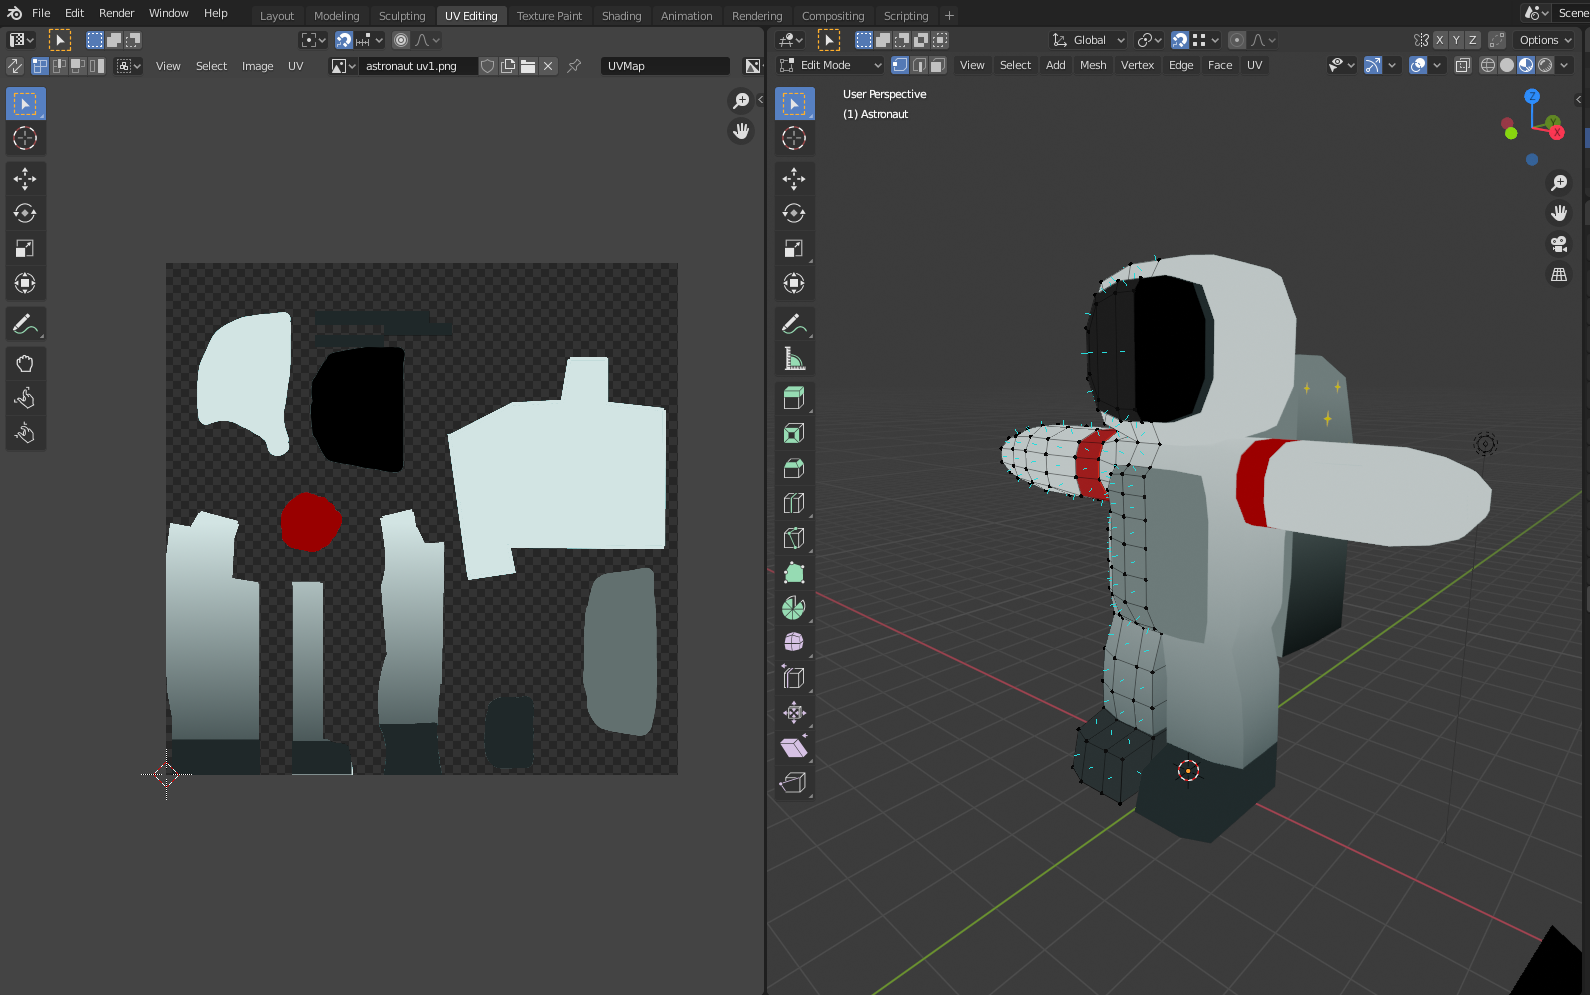1590x995 pixels.
Task: Activate the Extrude Region tool
Action: tap(794, 398)
